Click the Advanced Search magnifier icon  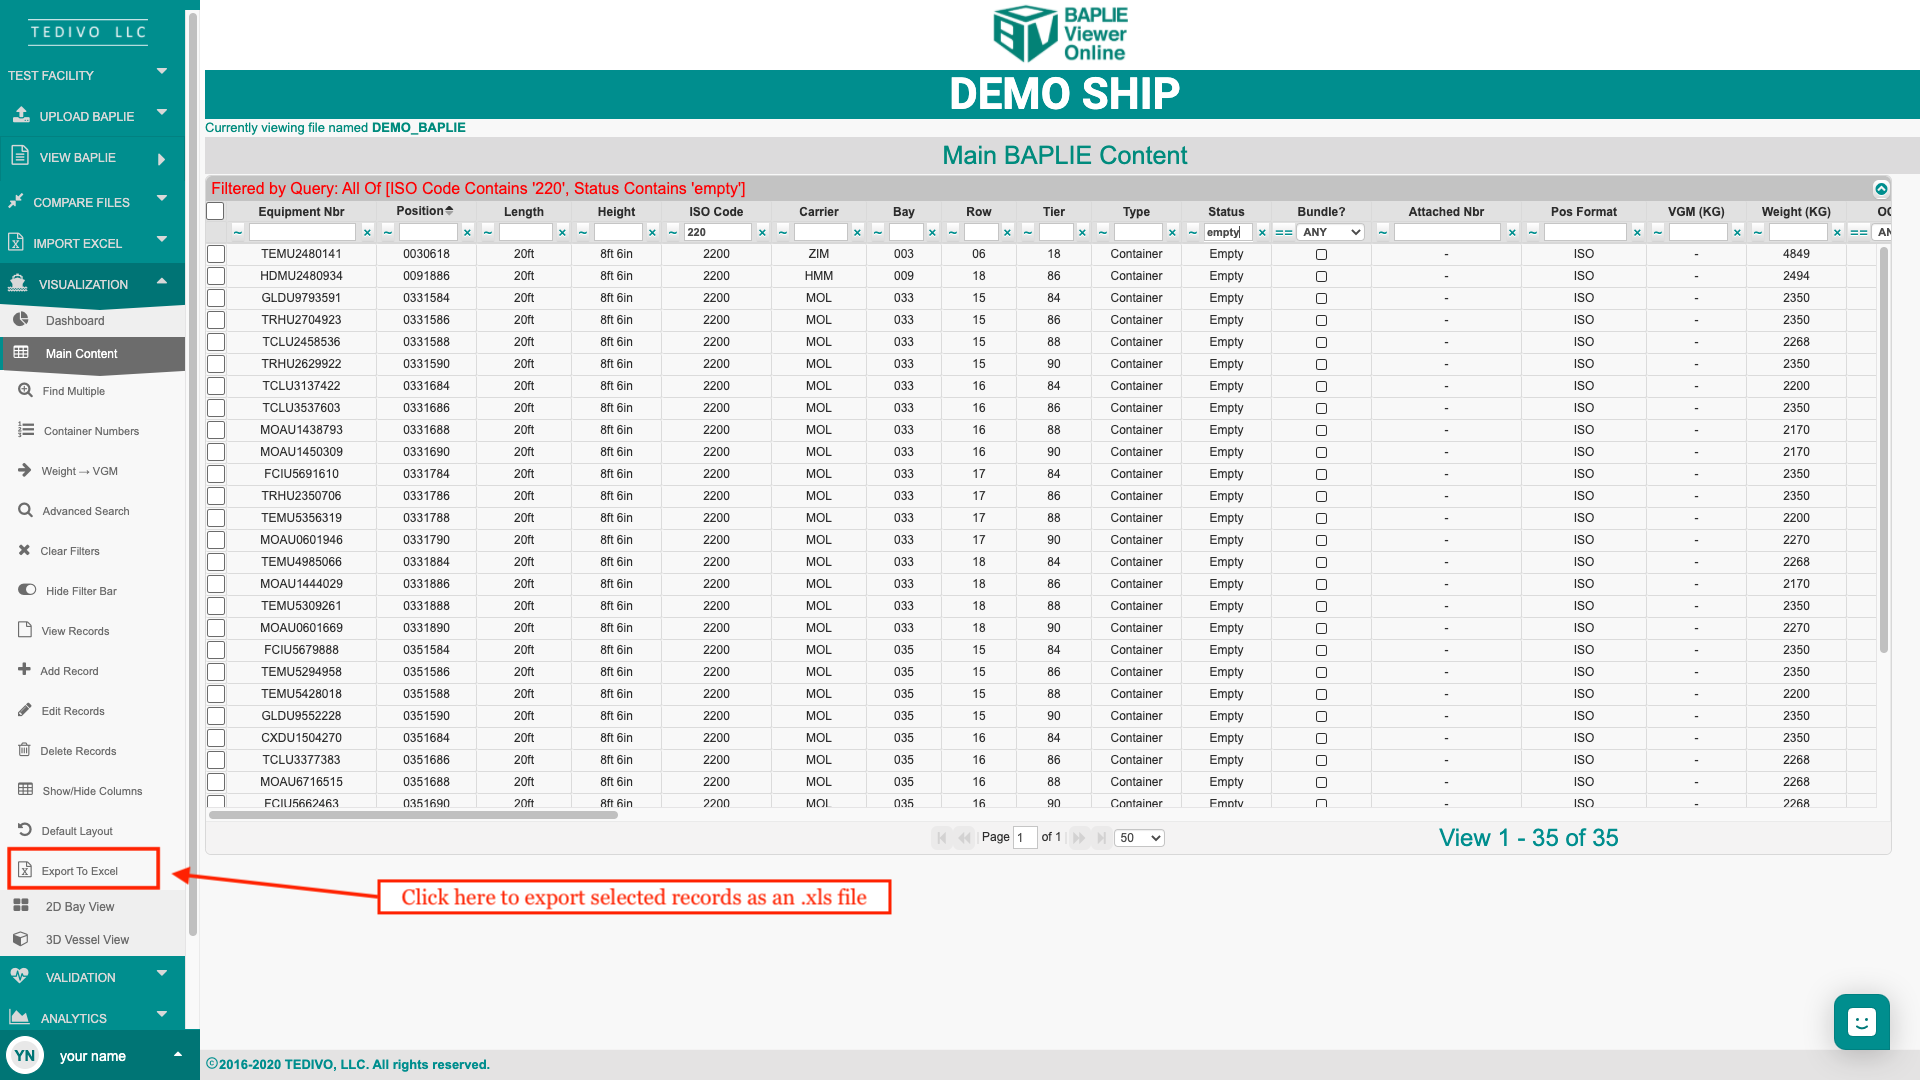click(25, 510)
